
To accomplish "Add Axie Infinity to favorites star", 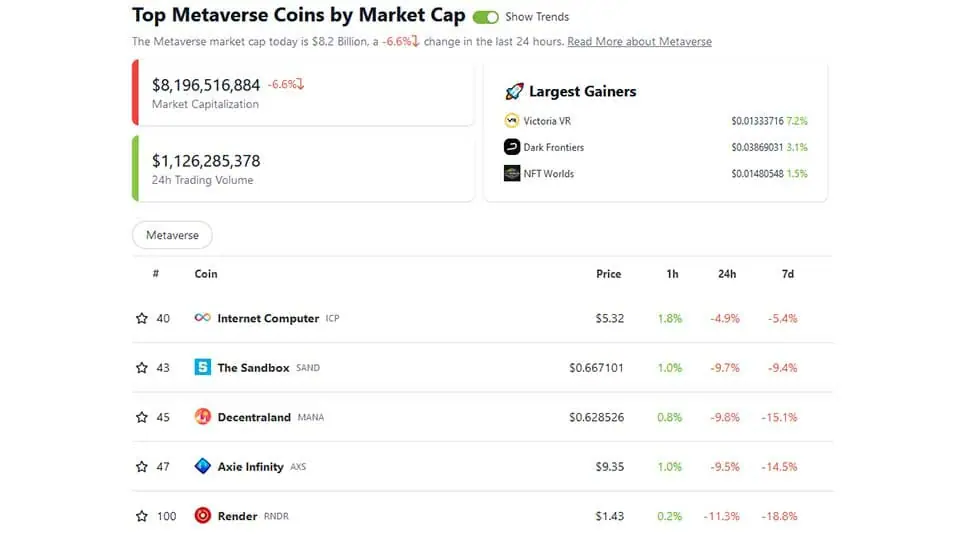I will tap(142, 467).
